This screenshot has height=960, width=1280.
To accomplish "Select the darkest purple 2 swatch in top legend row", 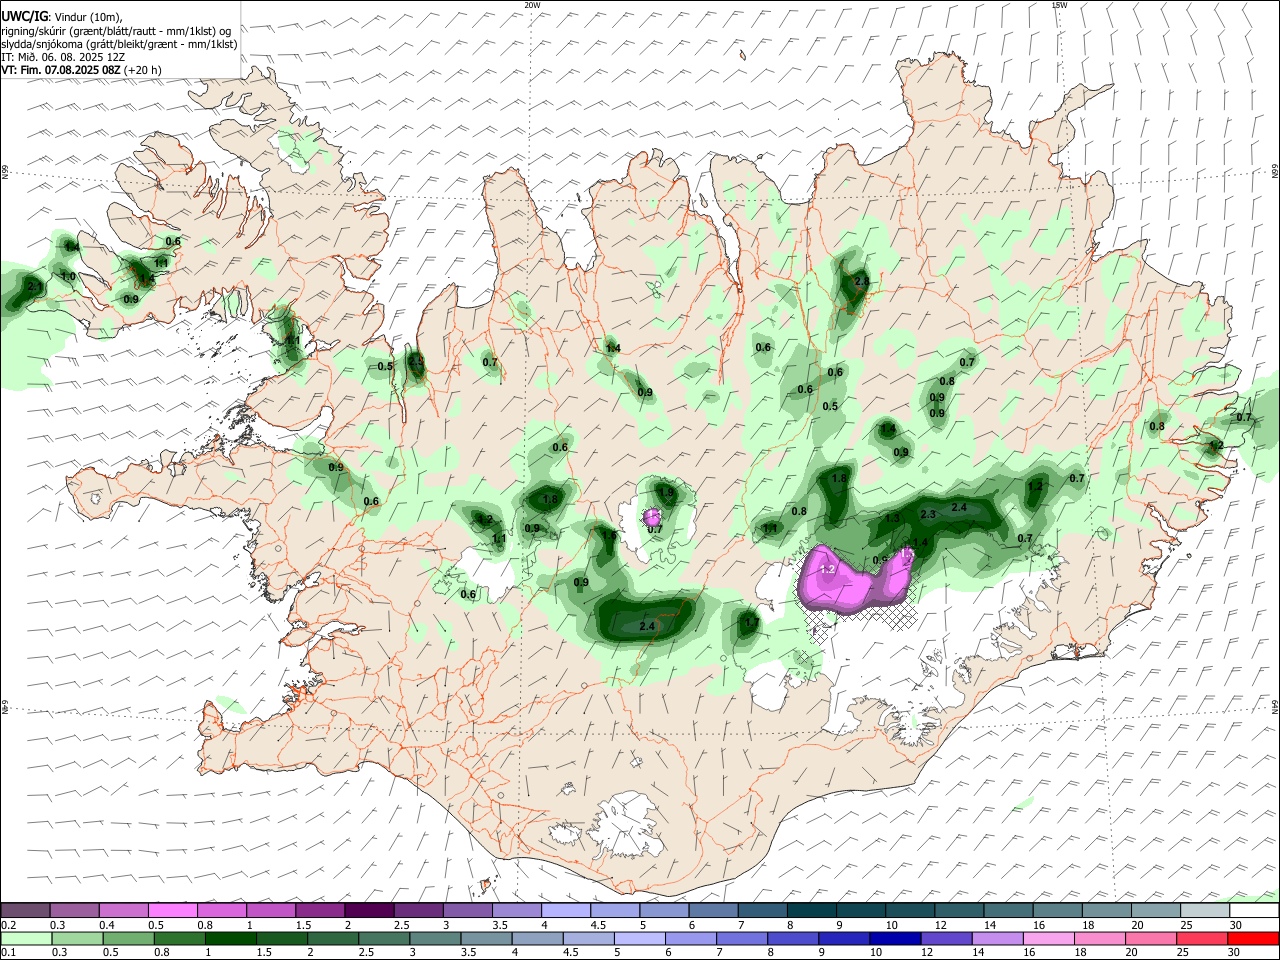I will click(368, 910).
